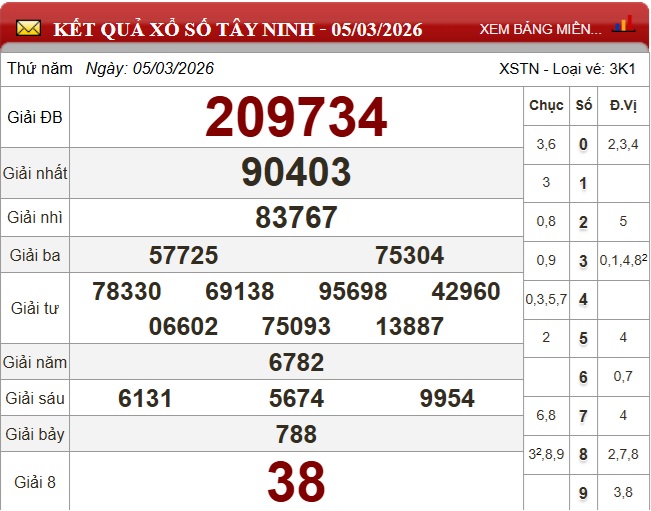Click seventh prize number 788

(296, 434)
